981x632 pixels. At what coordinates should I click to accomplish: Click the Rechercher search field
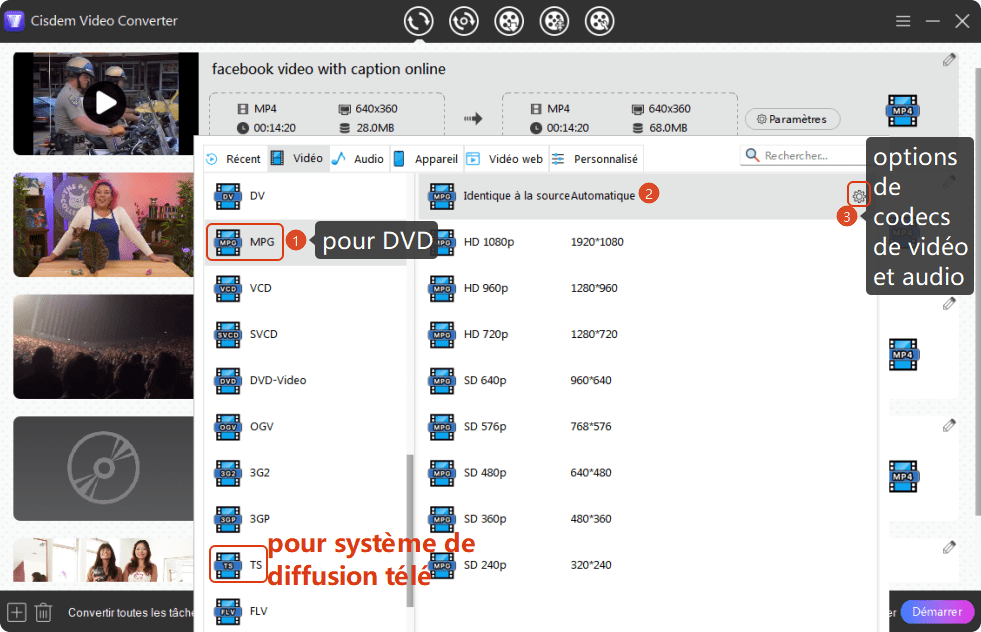coord(803,155)
